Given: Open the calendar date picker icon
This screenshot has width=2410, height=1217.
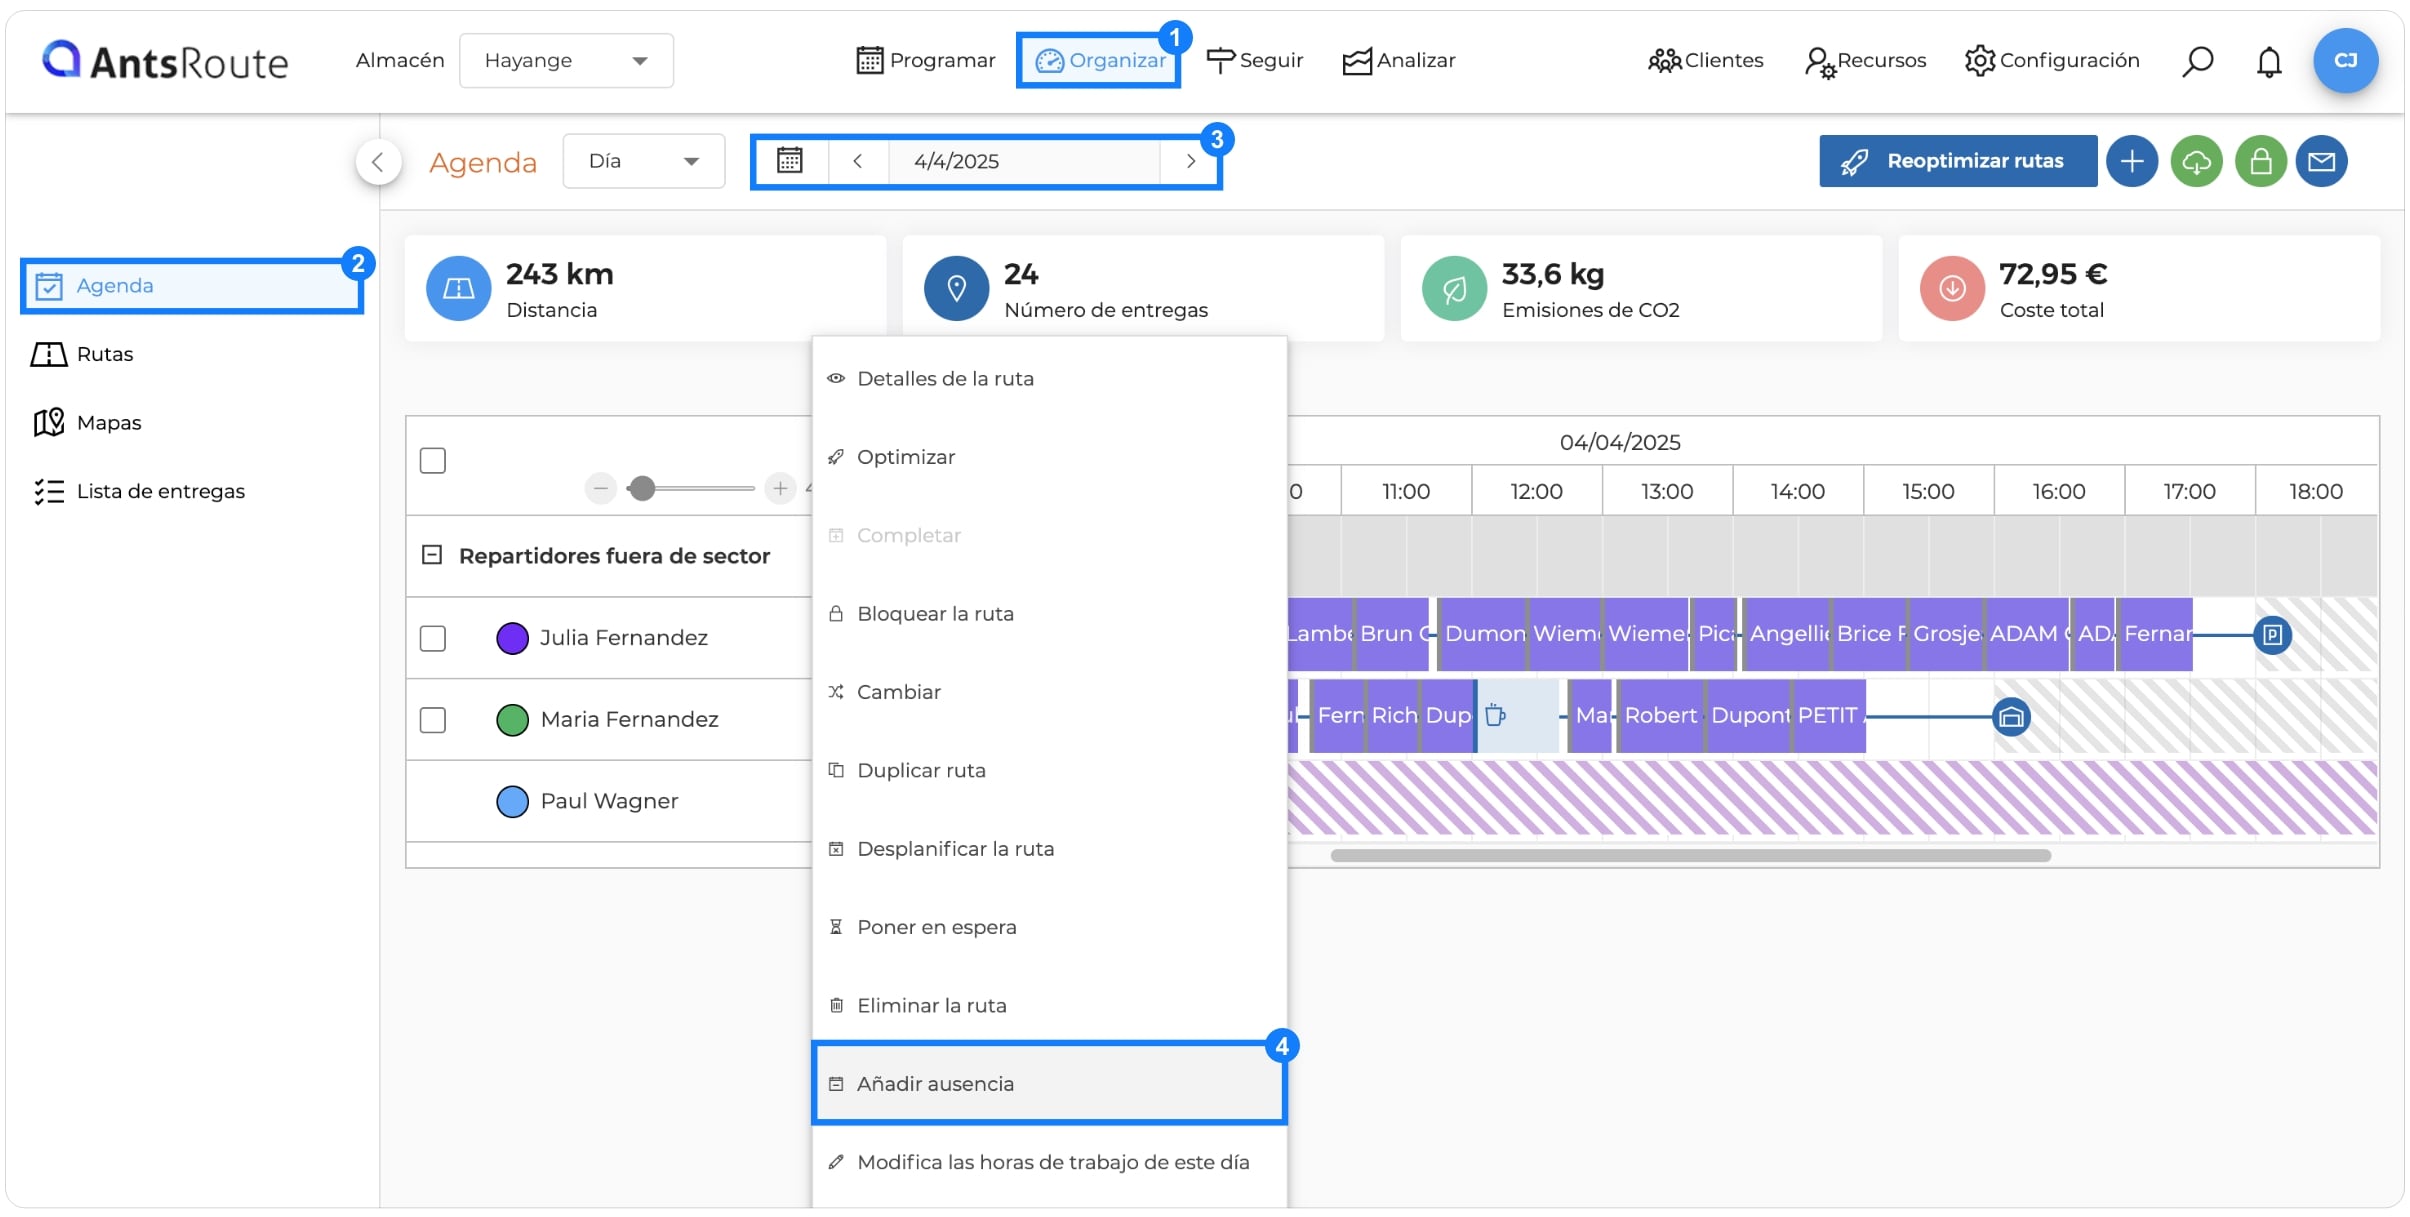Looking at the screenshot, I should click(x=790, y=161).
